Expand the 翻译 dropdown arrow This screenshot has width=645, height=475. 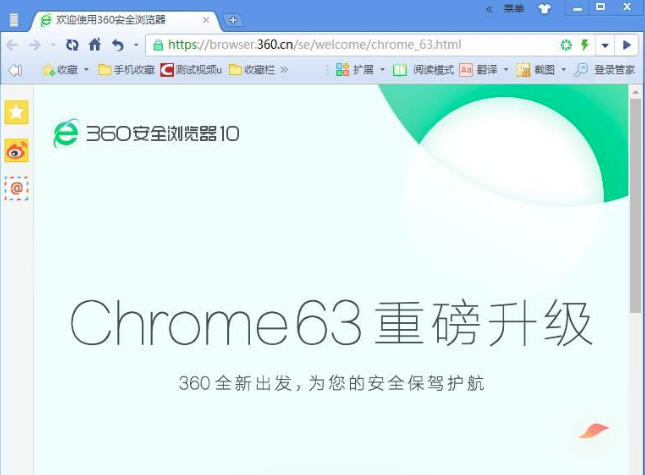[x=506, y=70]
